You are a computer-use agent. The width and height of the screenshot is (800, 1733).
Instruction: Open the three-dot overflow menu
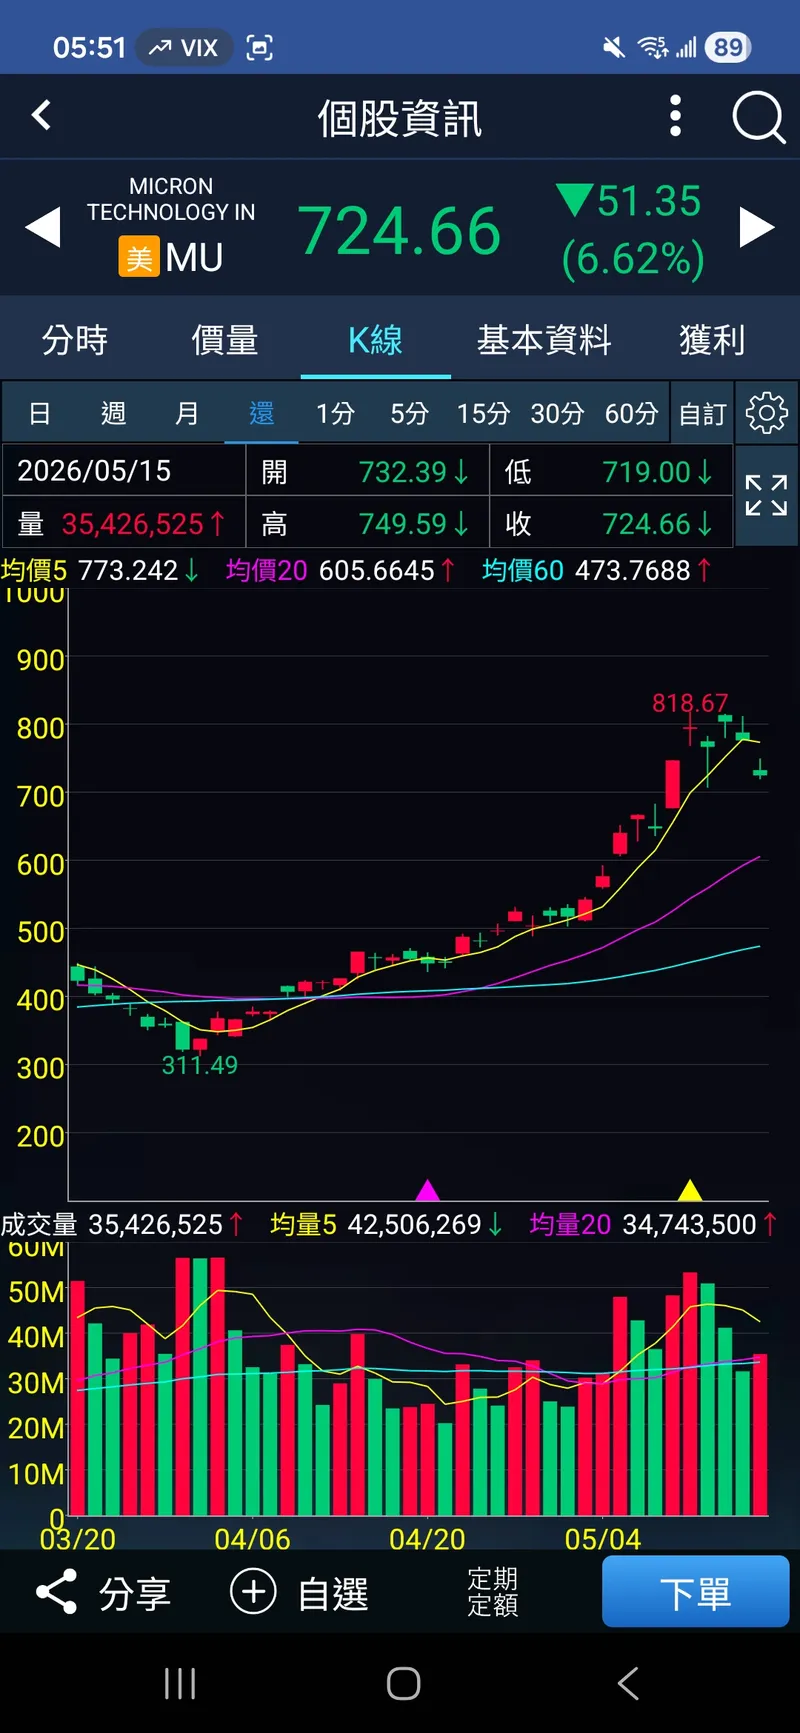(675, 116)
